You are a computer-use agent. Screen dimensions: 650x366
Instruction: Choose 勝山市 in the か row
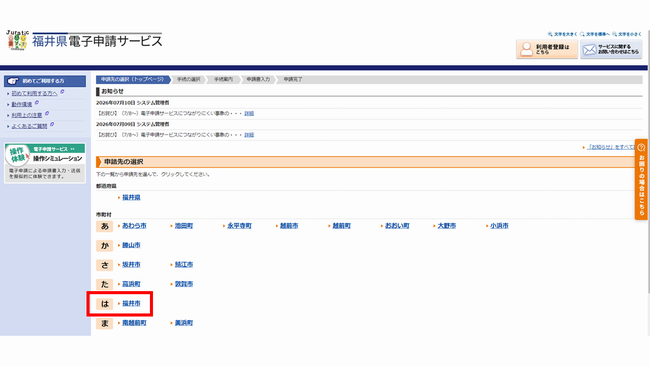coord(131,245)
